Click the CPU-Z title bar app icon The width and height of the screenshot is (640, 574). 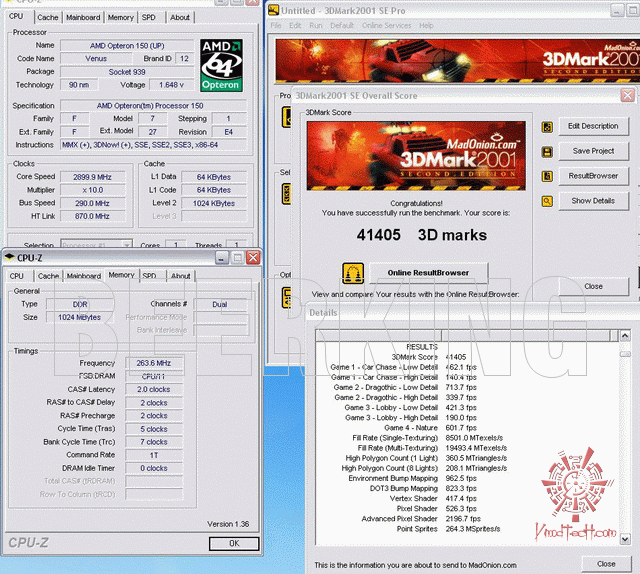click(x=9, y=257)
